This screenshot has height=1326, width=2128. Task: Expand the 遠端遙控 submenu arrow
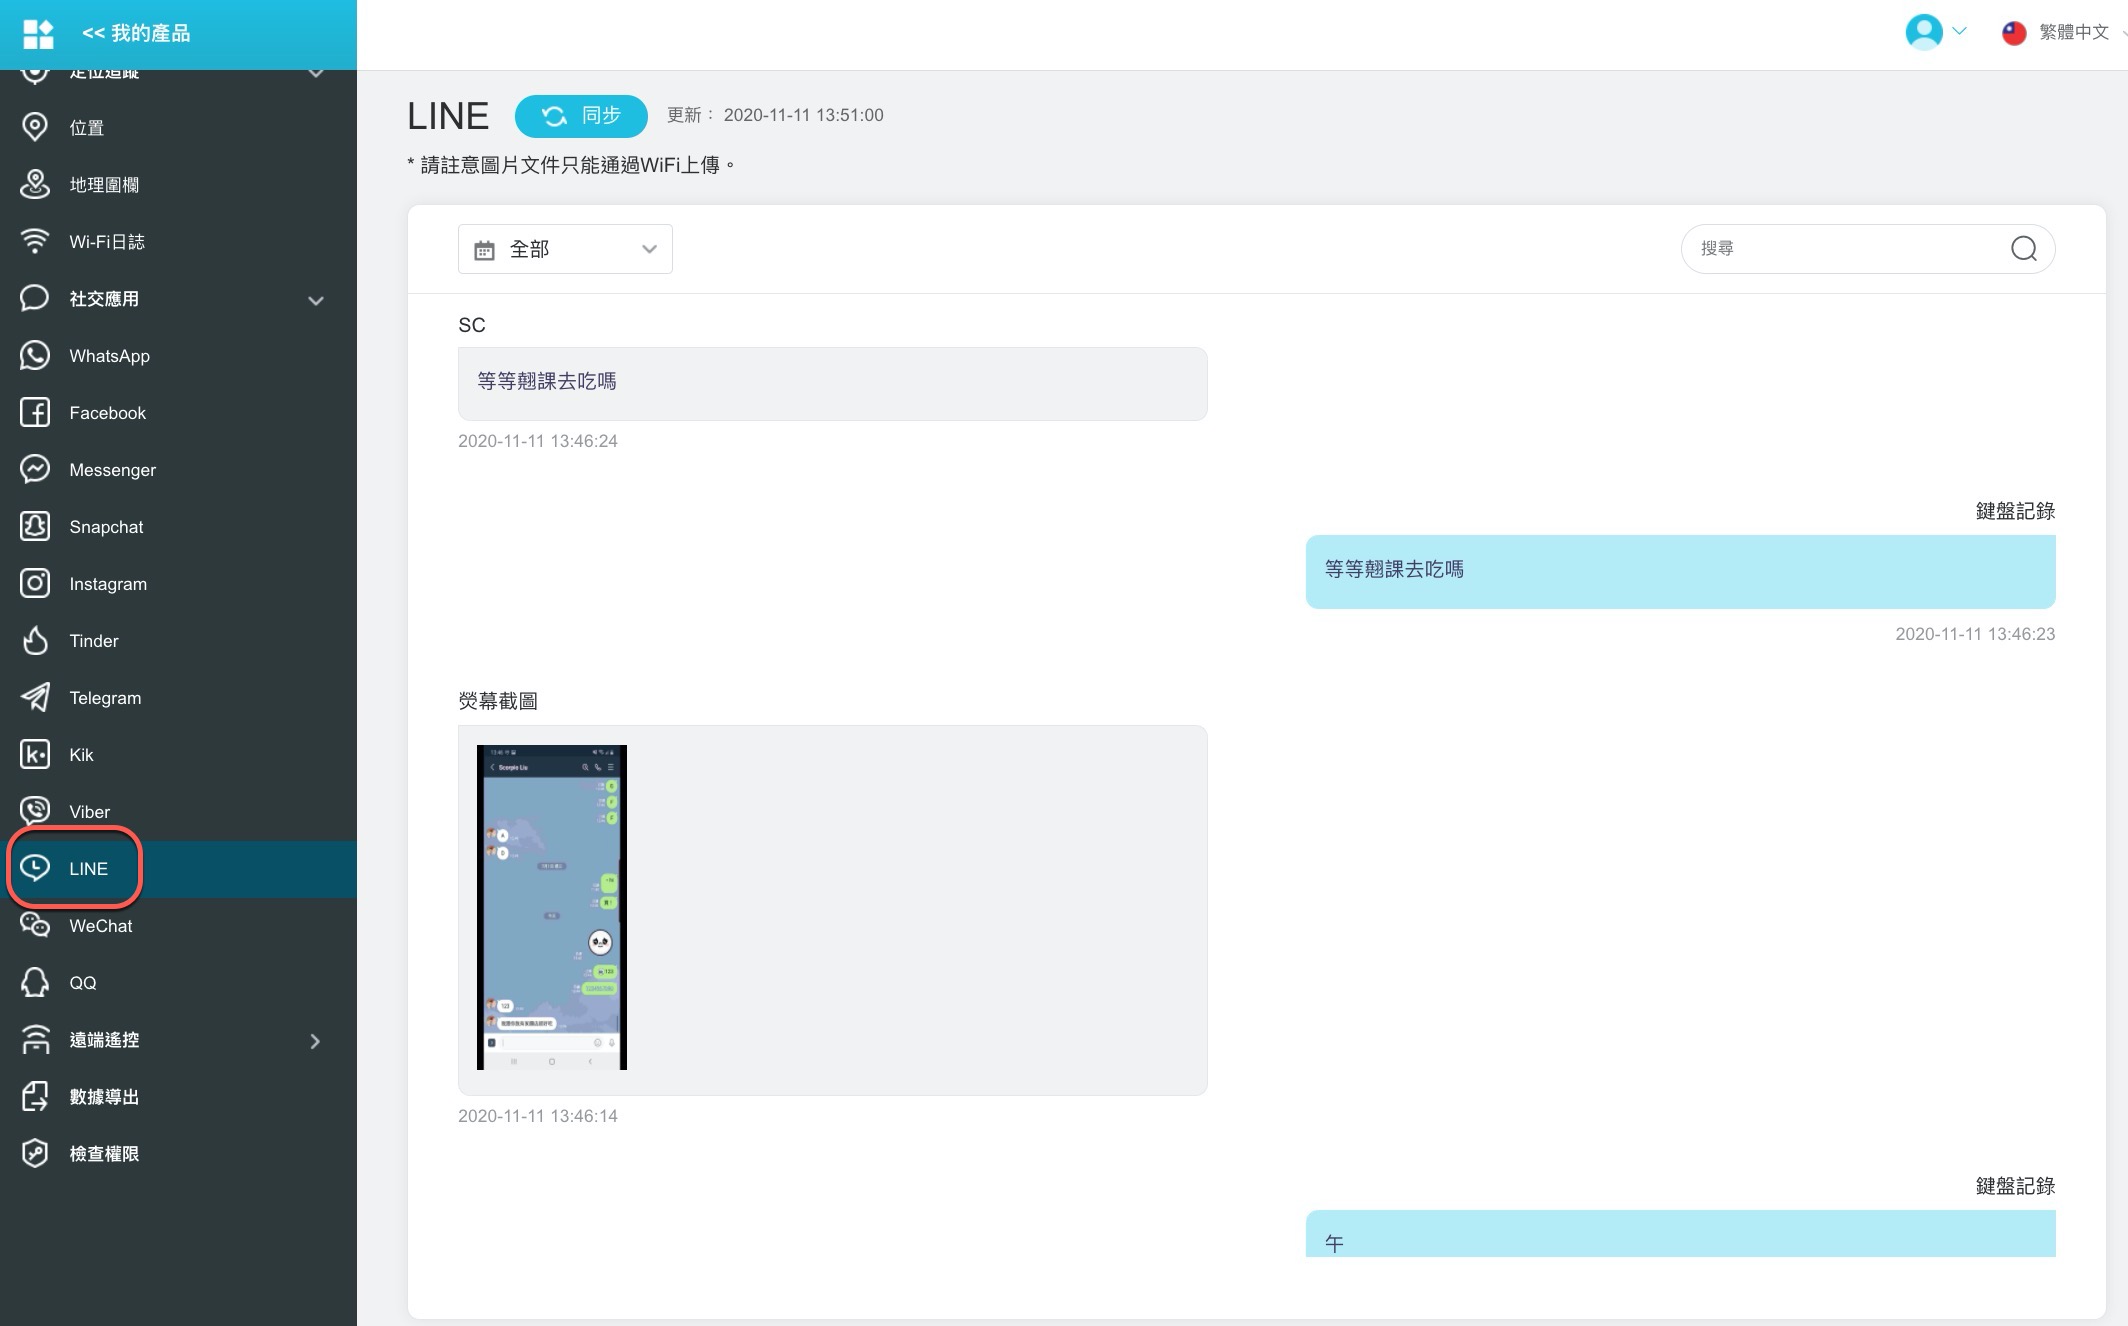point(316,1041)
